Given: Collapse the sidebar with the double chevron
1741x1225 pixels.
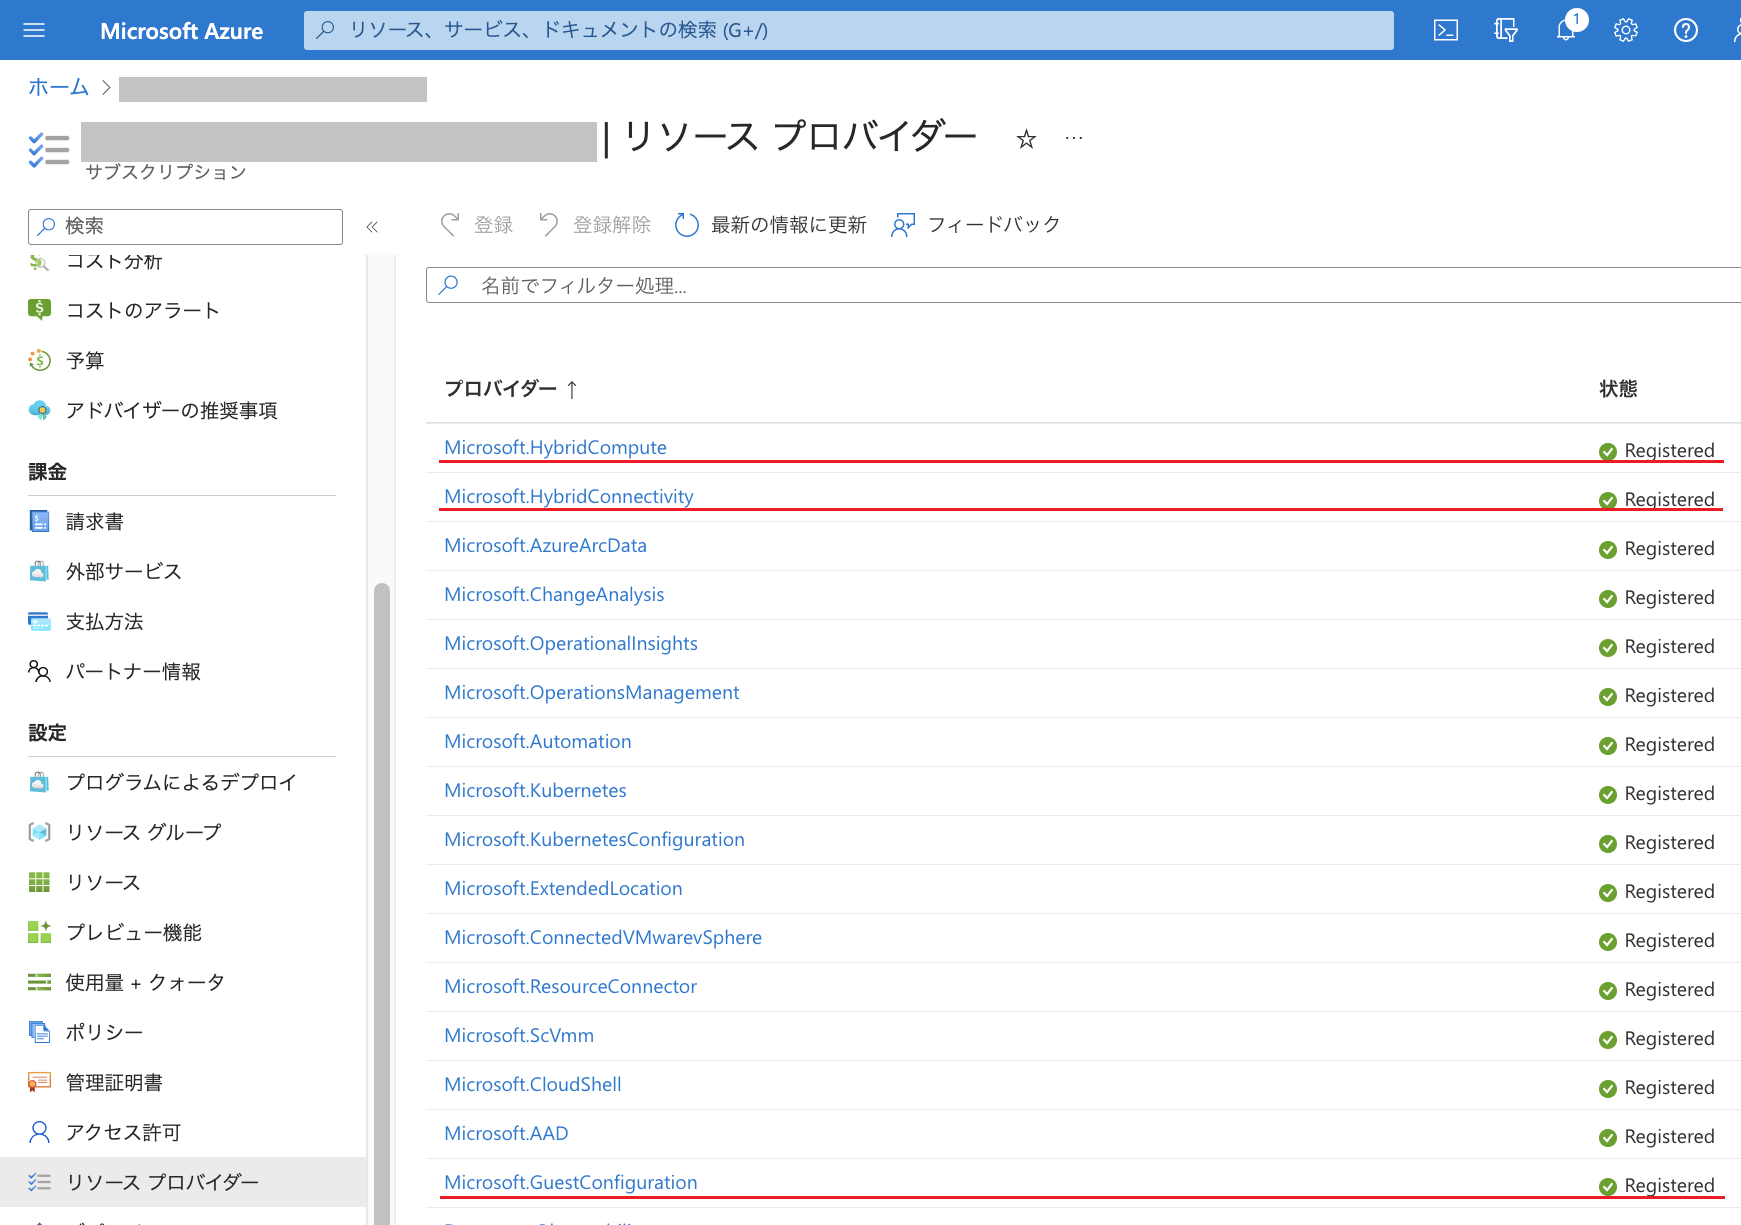Looking at the screenshot, I should (x=372, y=227).
